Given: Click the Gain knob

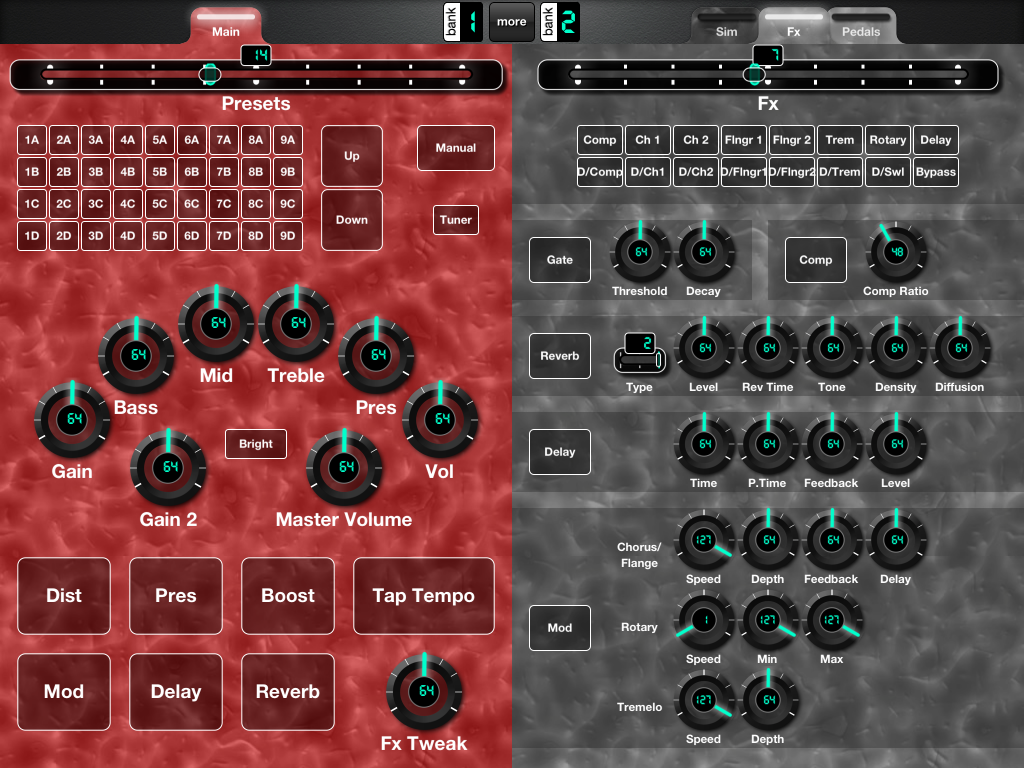Looking at the screenshot, I should coord(72,419).
